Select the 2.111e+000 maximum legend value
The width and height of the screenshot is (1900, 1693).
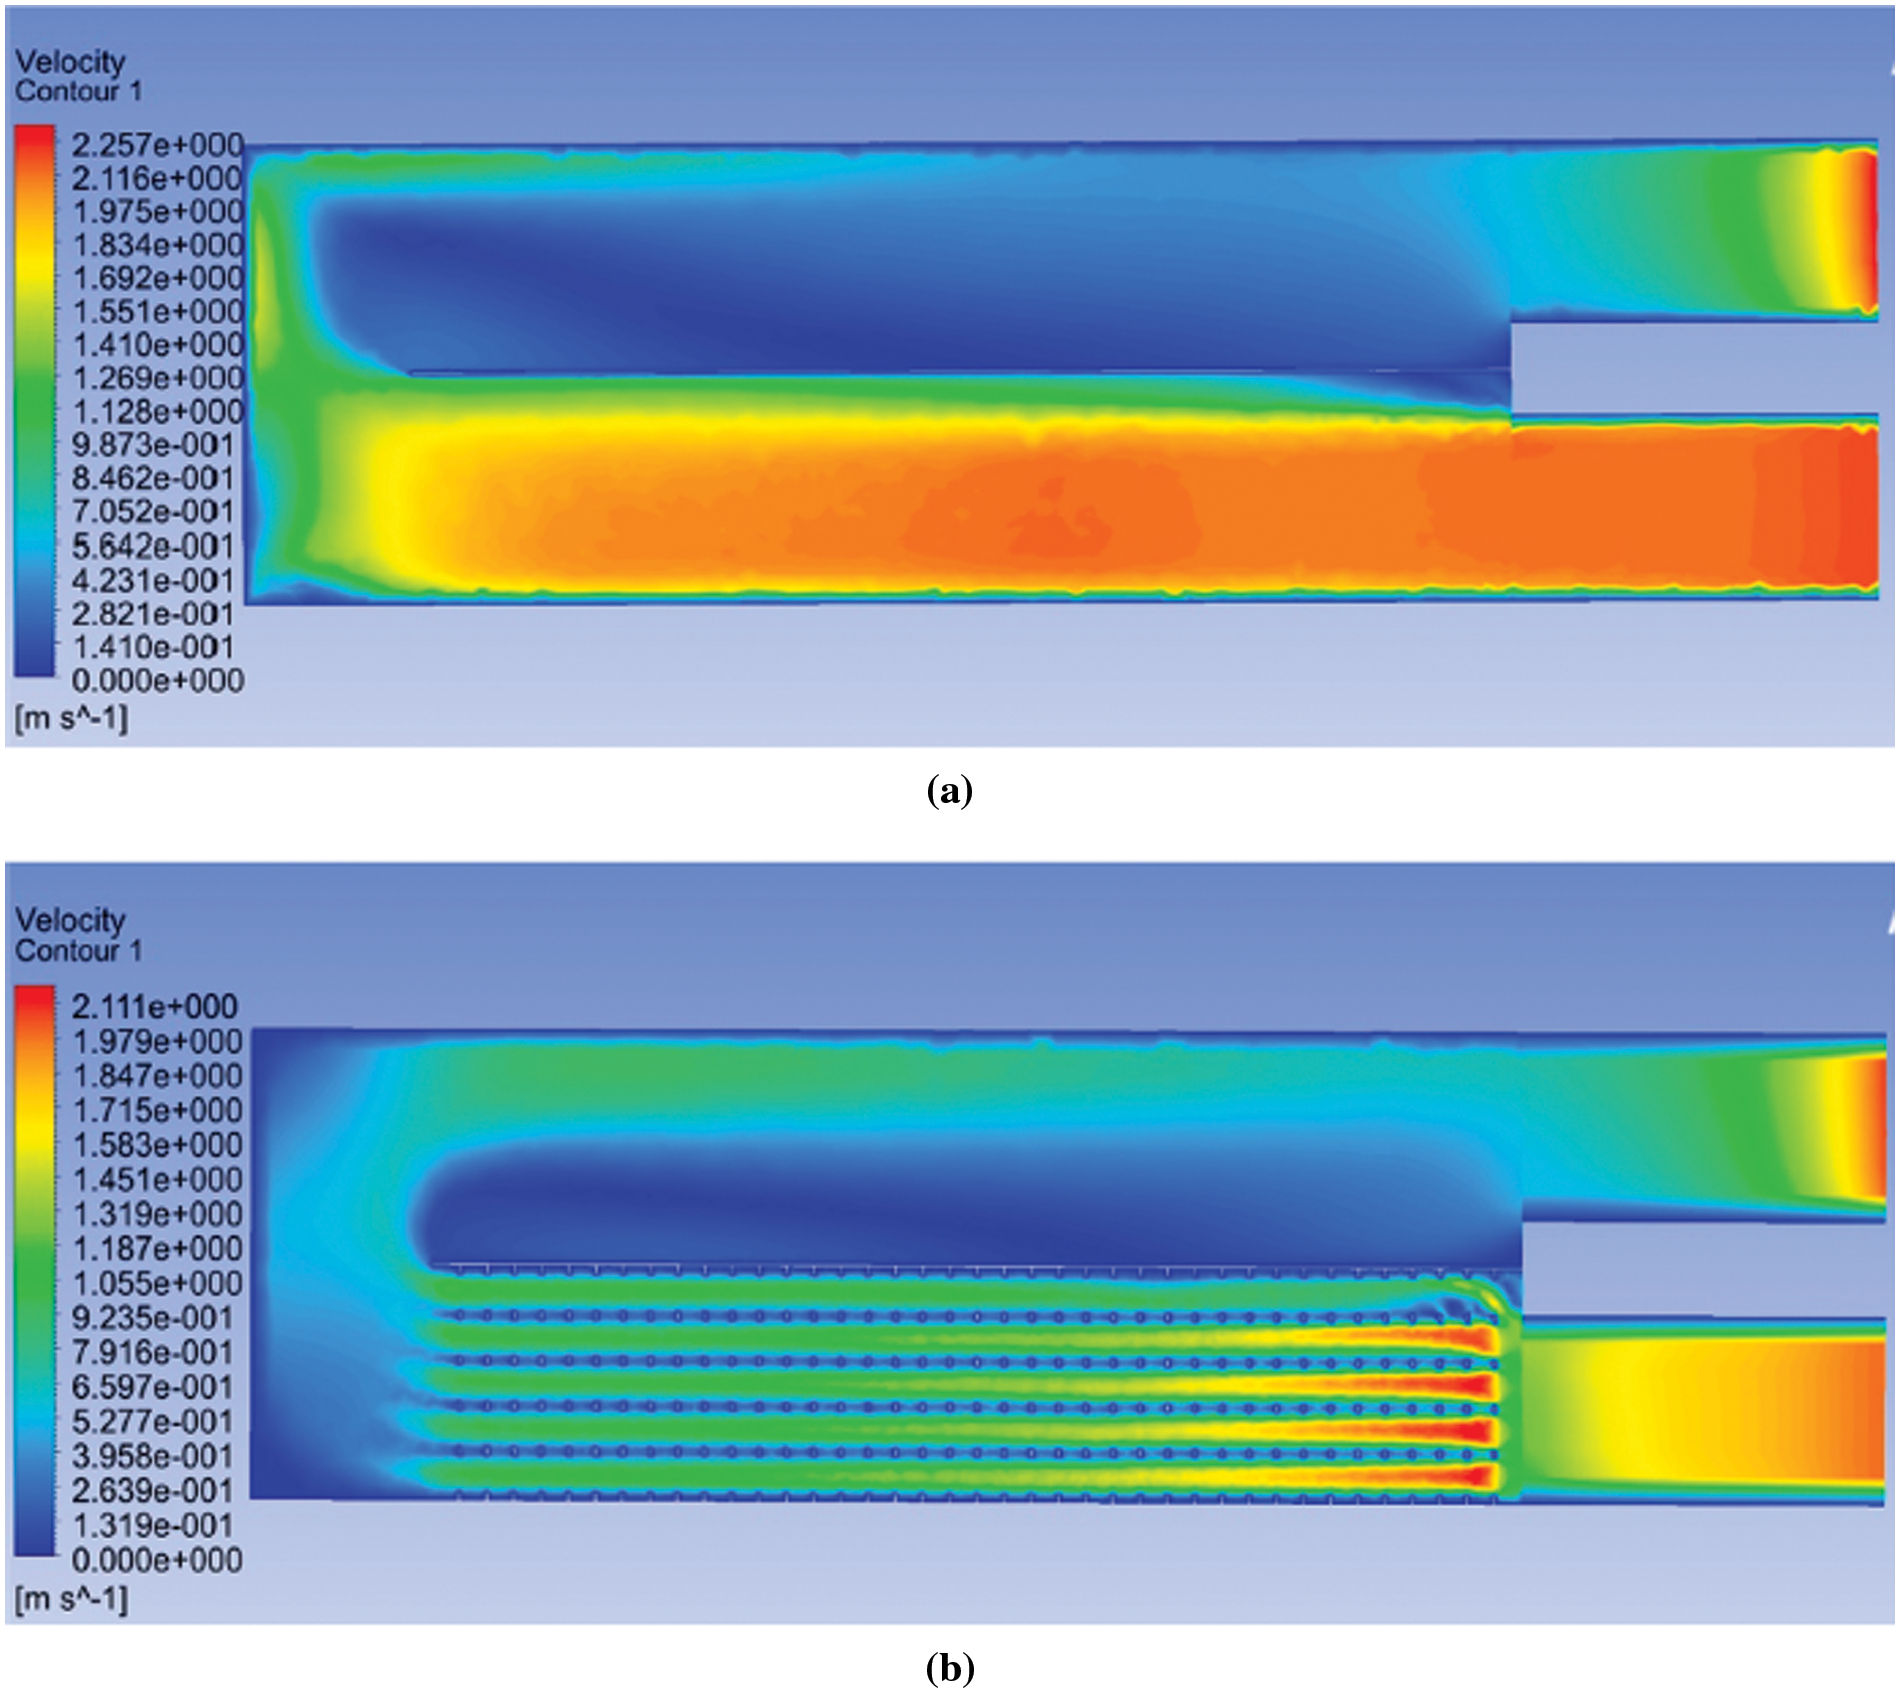(155, 1006)
